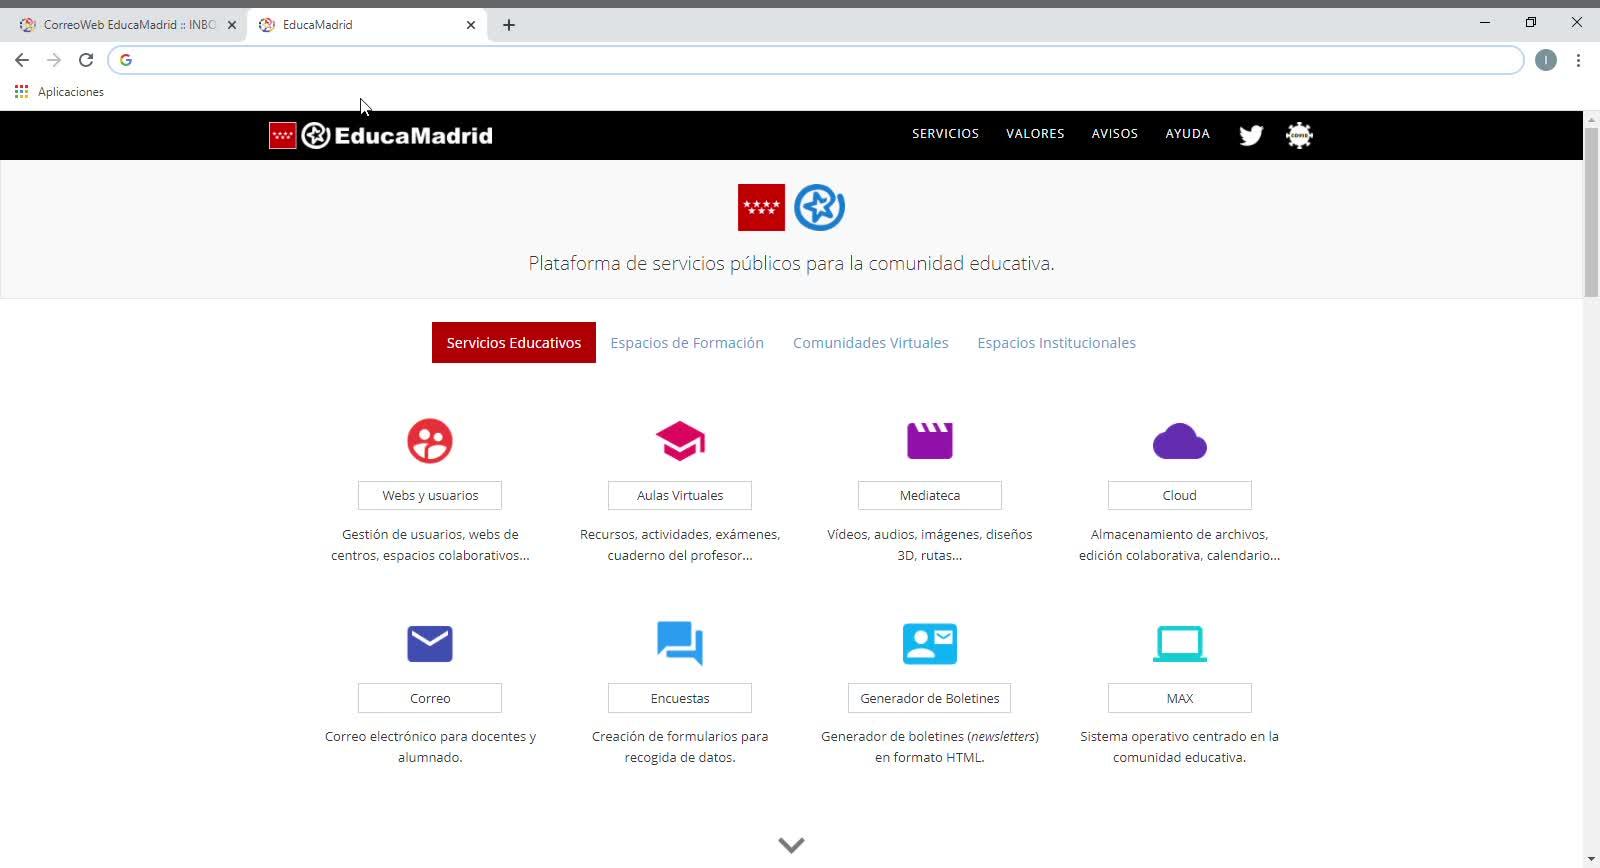The width and height of the screenshot is (1600, 868).
Task: Open the Aulas Virtuales graduation cap icon
Action: coord(680,441)
